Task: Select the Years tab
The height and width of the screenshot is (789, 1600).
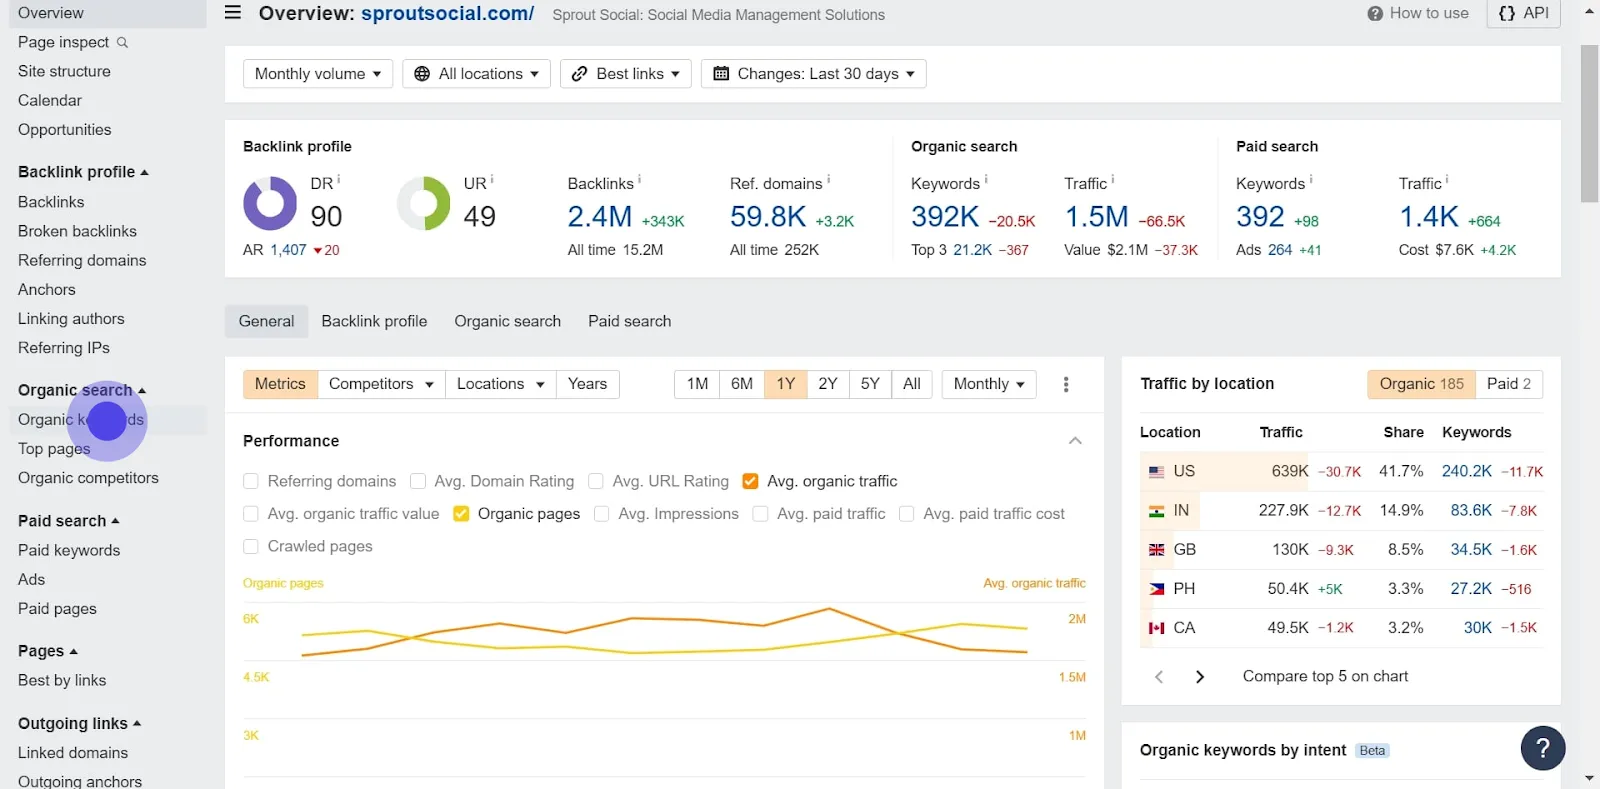Action: pos(588,384)
